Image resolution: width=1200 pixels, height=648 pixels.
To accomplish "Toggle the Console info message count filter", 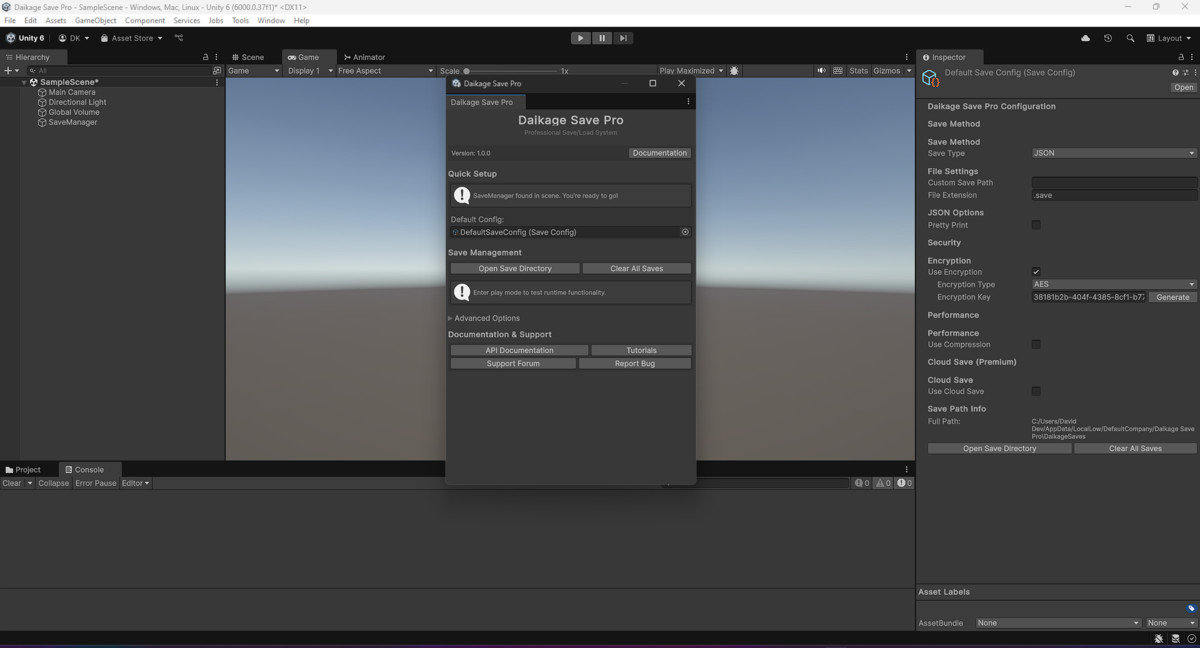I will point(862,483).
